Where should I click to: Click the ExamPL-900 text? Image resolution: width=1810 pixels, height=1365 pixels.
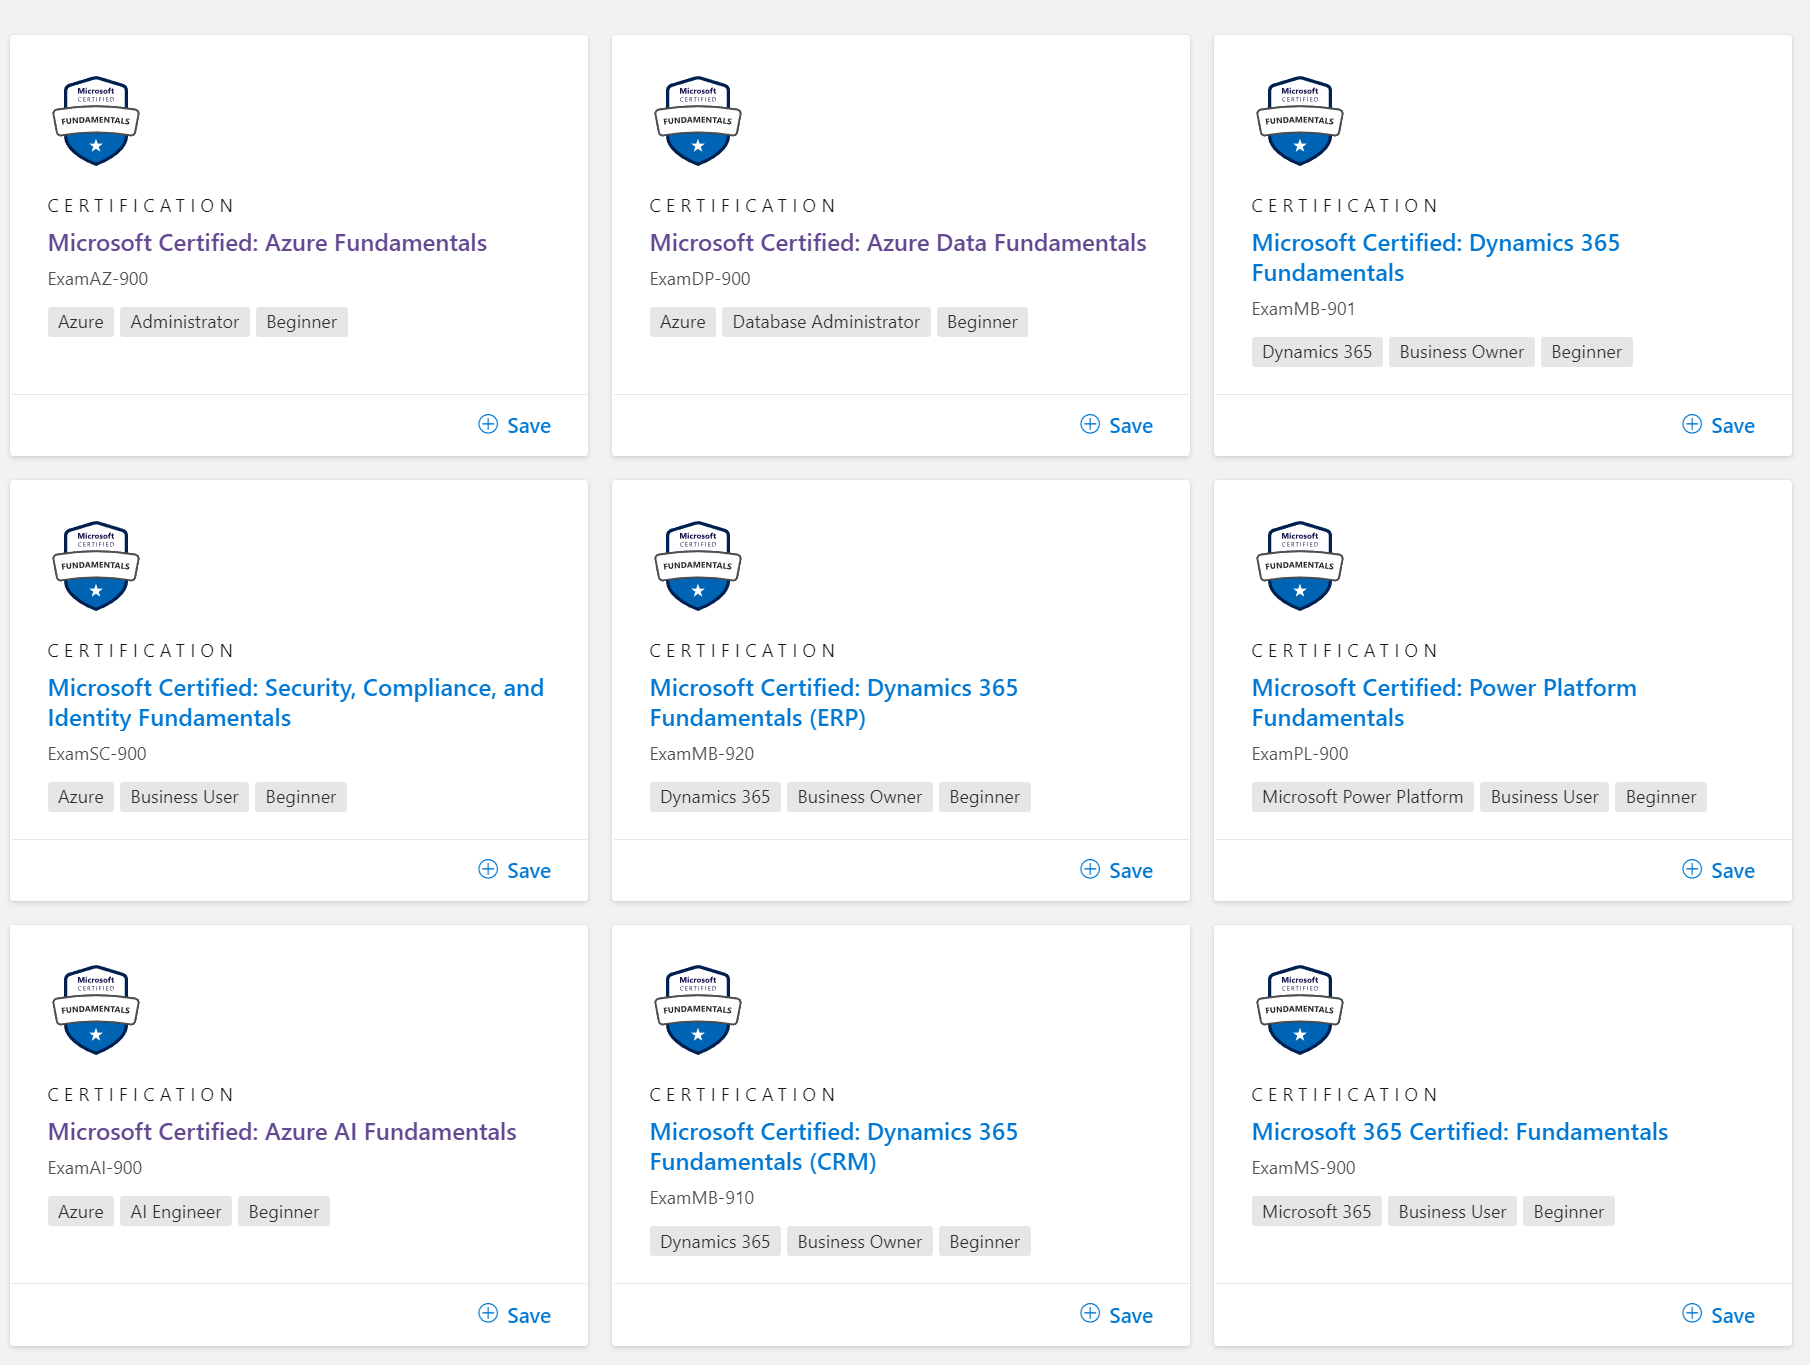[x=1300, y=754]
